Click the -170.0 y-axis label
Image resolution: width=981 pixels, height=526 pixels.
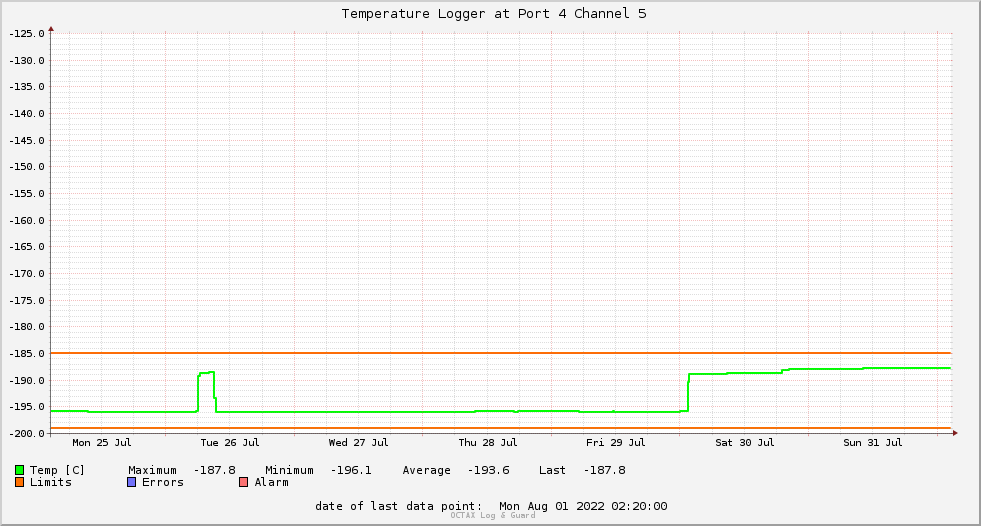(x=27, y=274)
